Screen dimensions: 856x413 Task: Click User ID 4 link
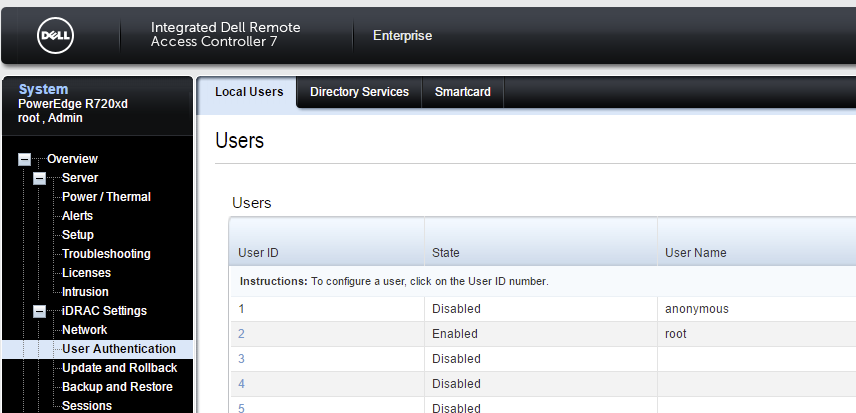tap(241, 384)
